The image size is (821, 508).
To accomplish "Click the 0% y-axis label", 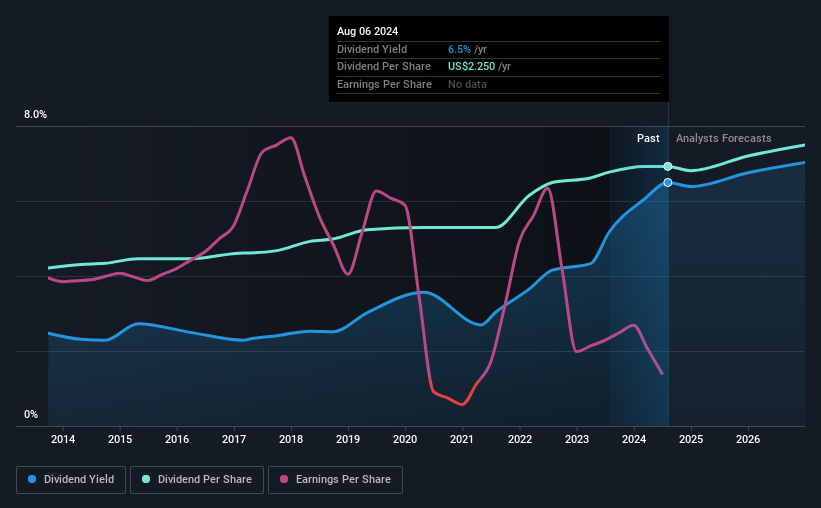I will pyautogui.click(x=31, y=414).
